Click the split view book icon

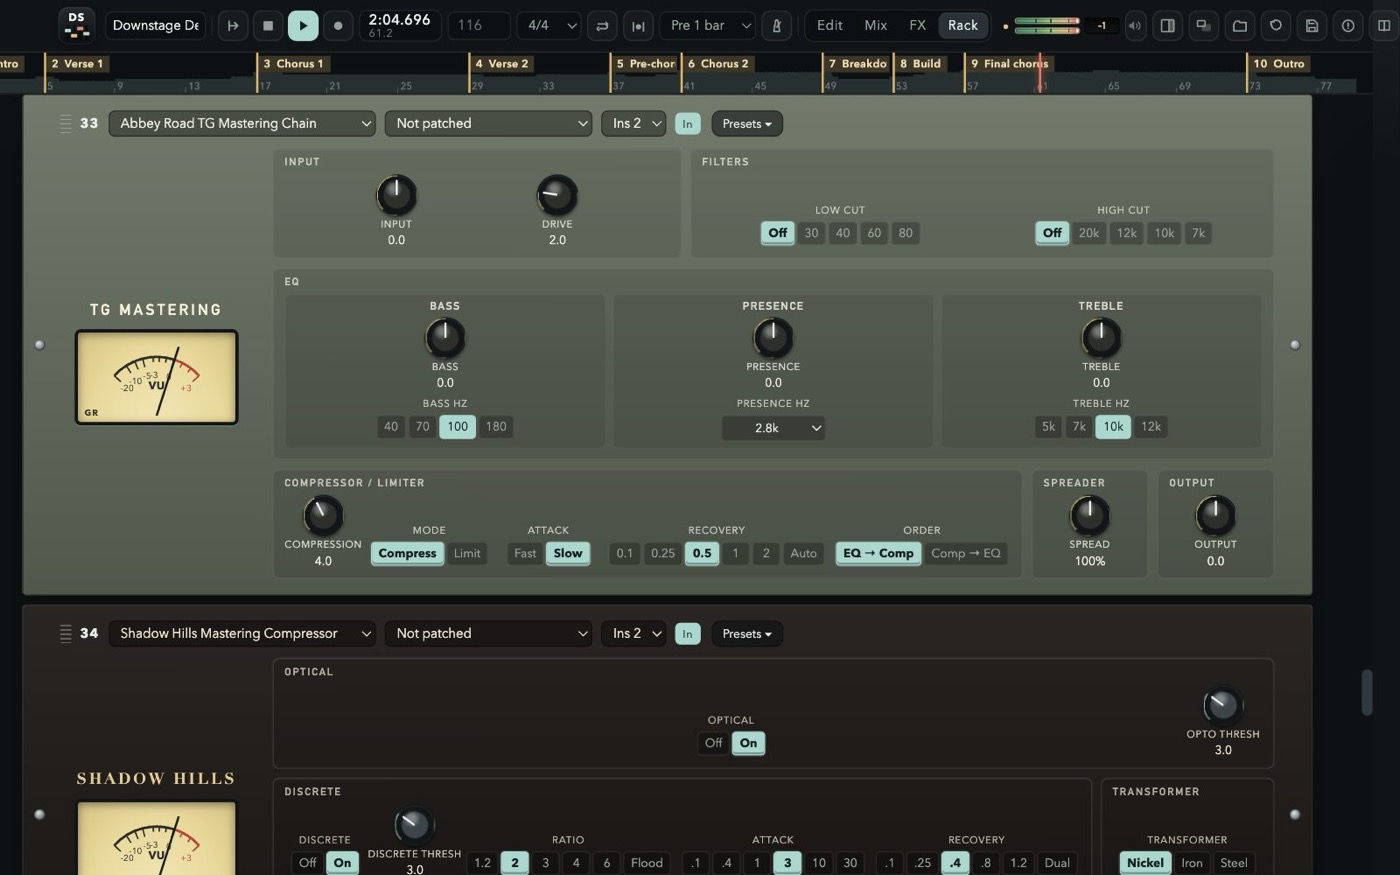pos(1384,25)
